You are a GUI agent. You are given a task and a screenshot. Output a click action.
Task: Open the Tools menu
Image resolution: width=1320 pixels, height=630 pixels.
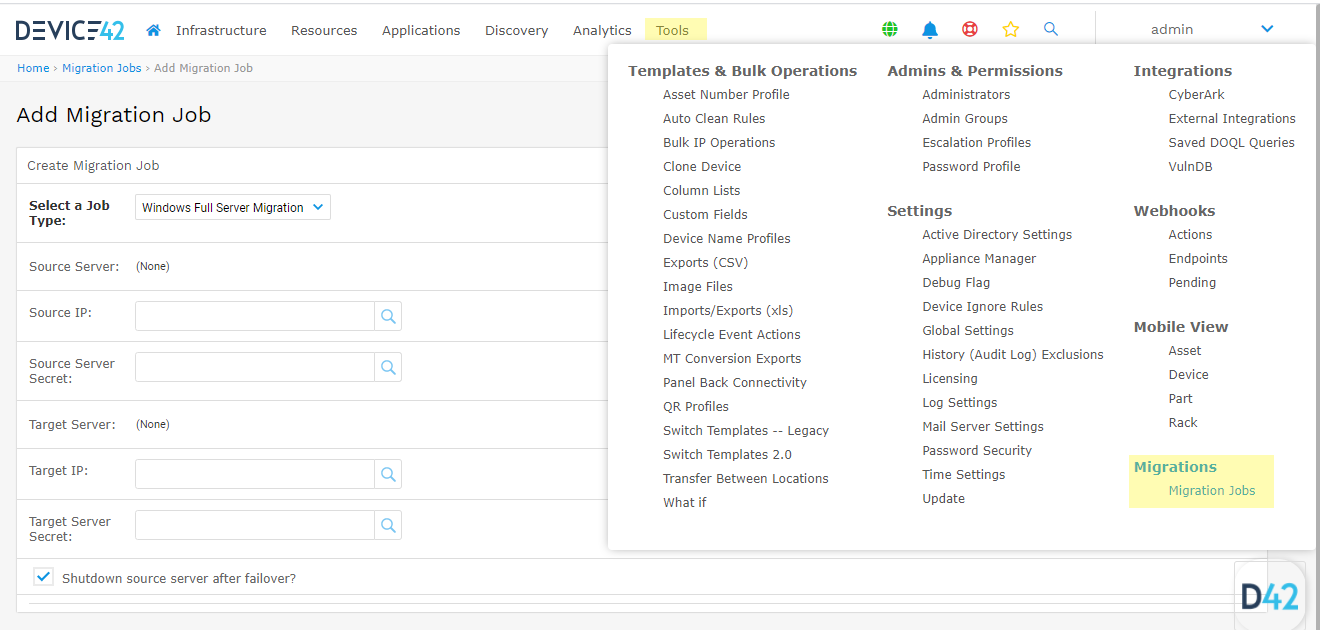click(672, 30)
